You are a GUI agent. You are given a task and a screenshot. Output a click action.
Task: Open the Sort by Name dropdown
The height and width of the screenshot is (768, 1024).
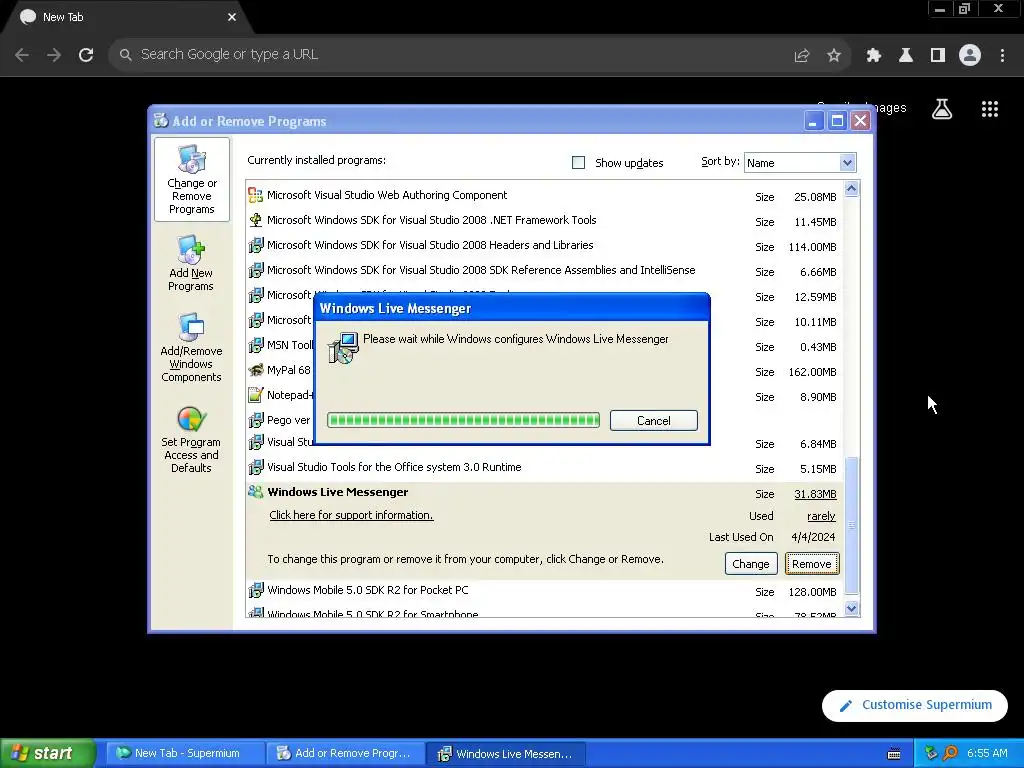pyautogui.click(x=799, y=163)
